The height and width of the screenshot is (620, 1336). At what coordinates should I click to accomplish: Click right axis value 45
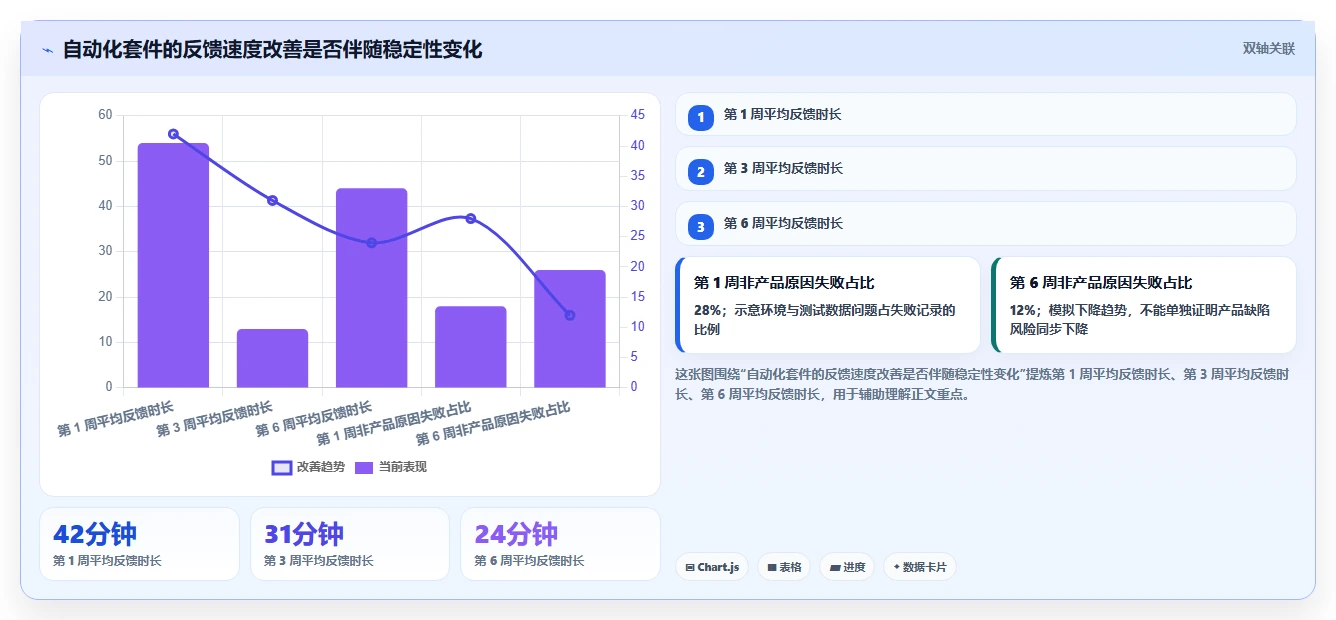[x=637, y=115]
